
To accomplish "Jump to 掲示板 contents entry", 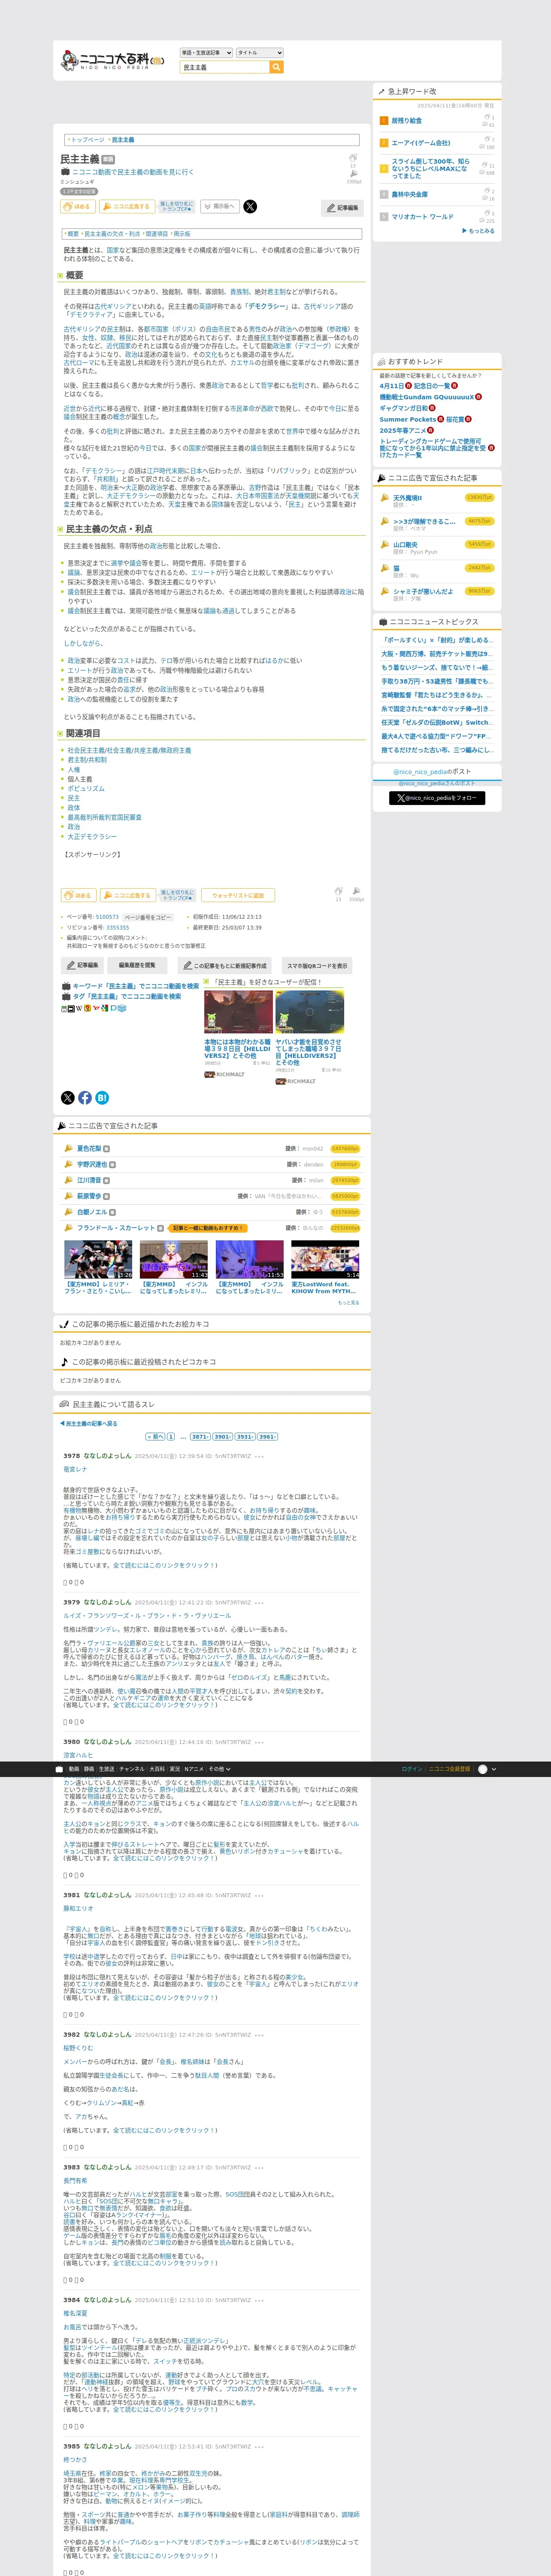I will (x=182, y=234).
